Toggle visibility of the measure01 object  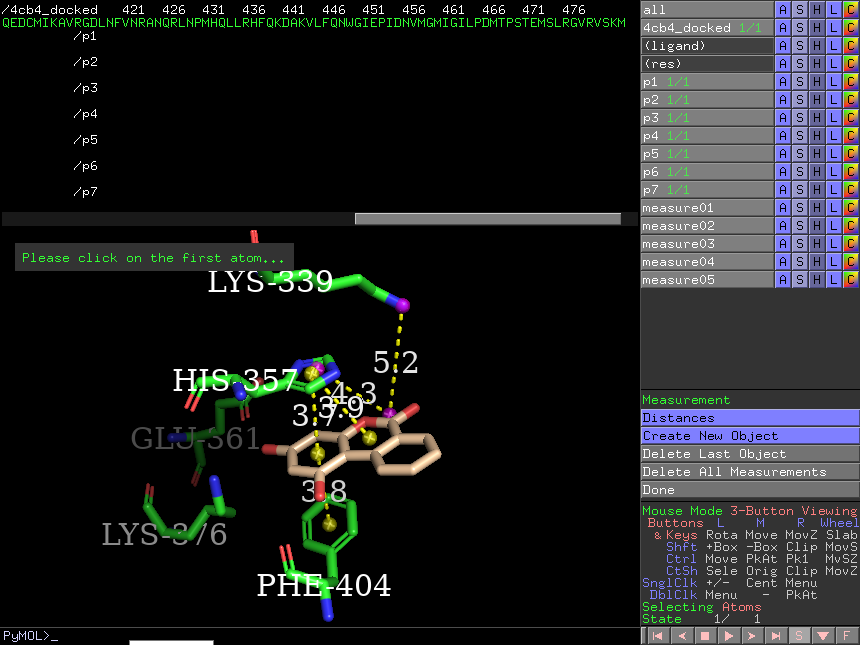tap(706, 208)
